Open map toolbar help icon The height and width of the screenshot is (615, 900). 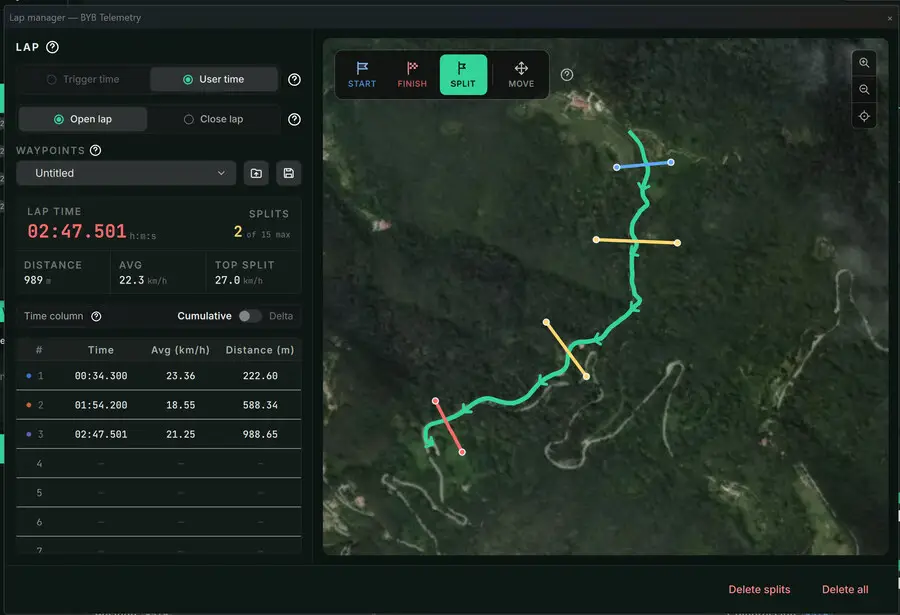coord(567,75)
